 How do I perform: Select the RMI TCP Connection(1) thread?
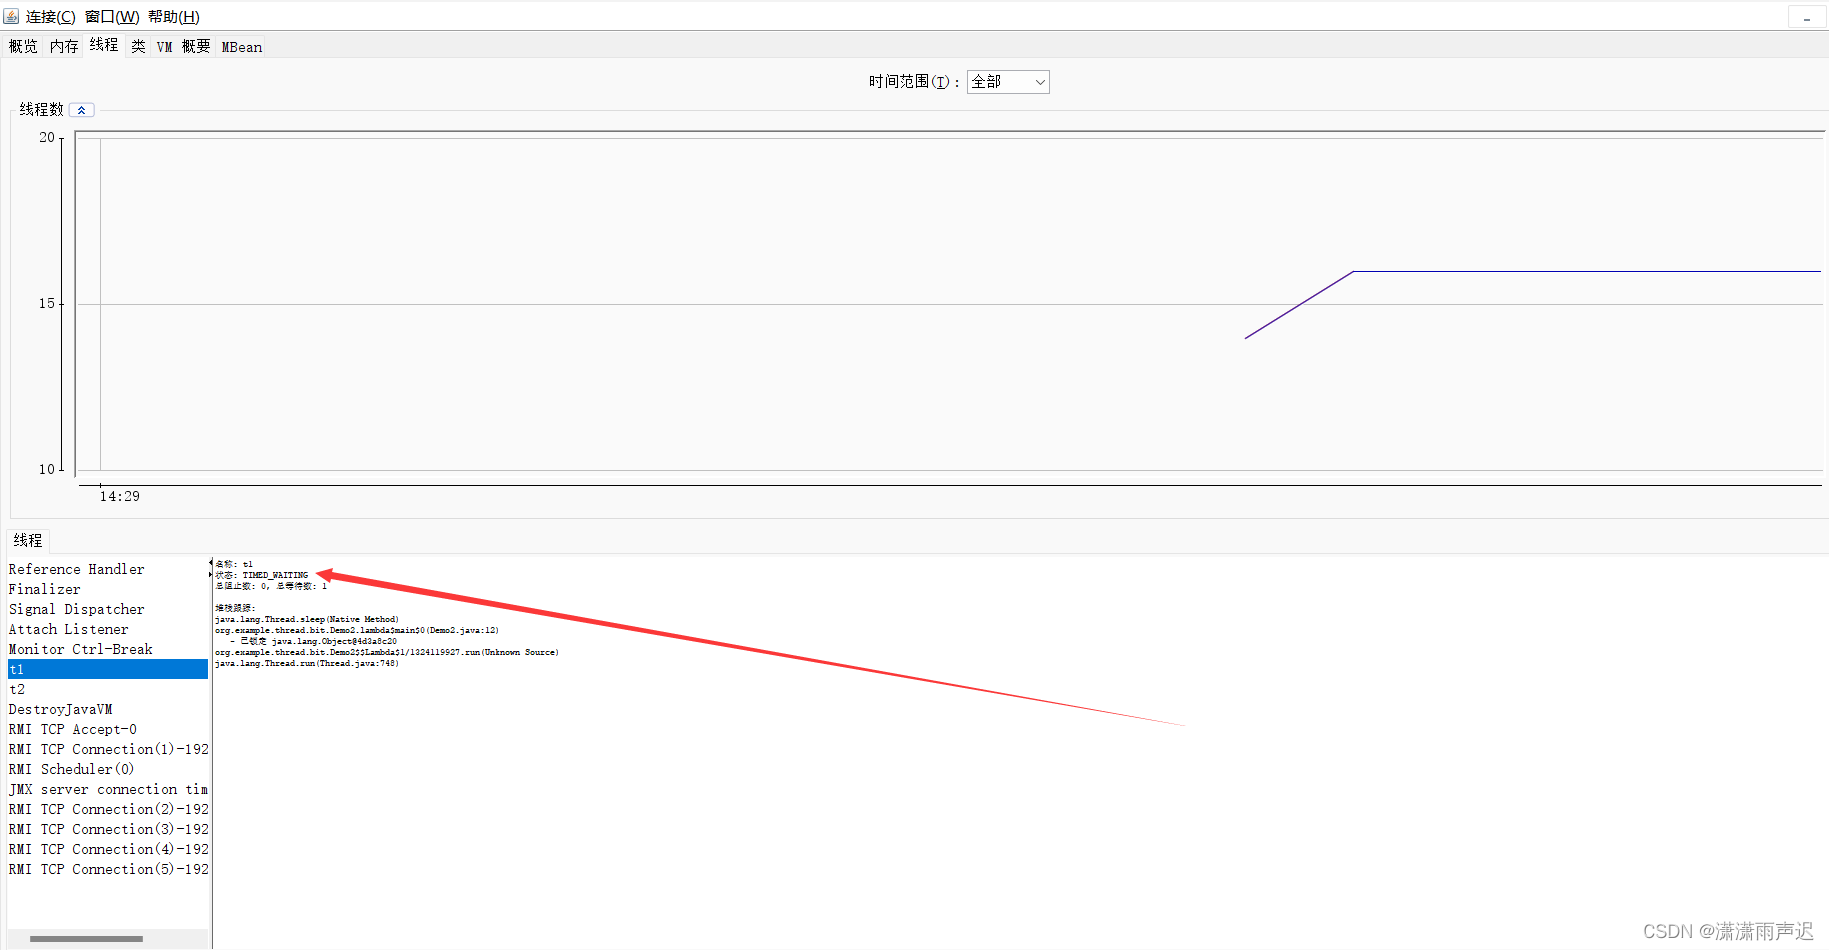(108, 749)
